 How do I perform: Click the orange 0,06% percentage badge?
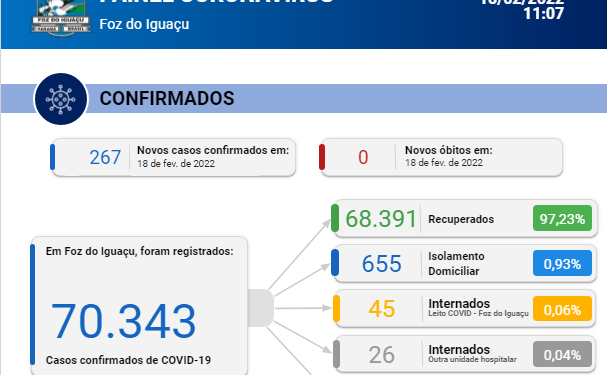pyautogui.click(x=562, y=309)
